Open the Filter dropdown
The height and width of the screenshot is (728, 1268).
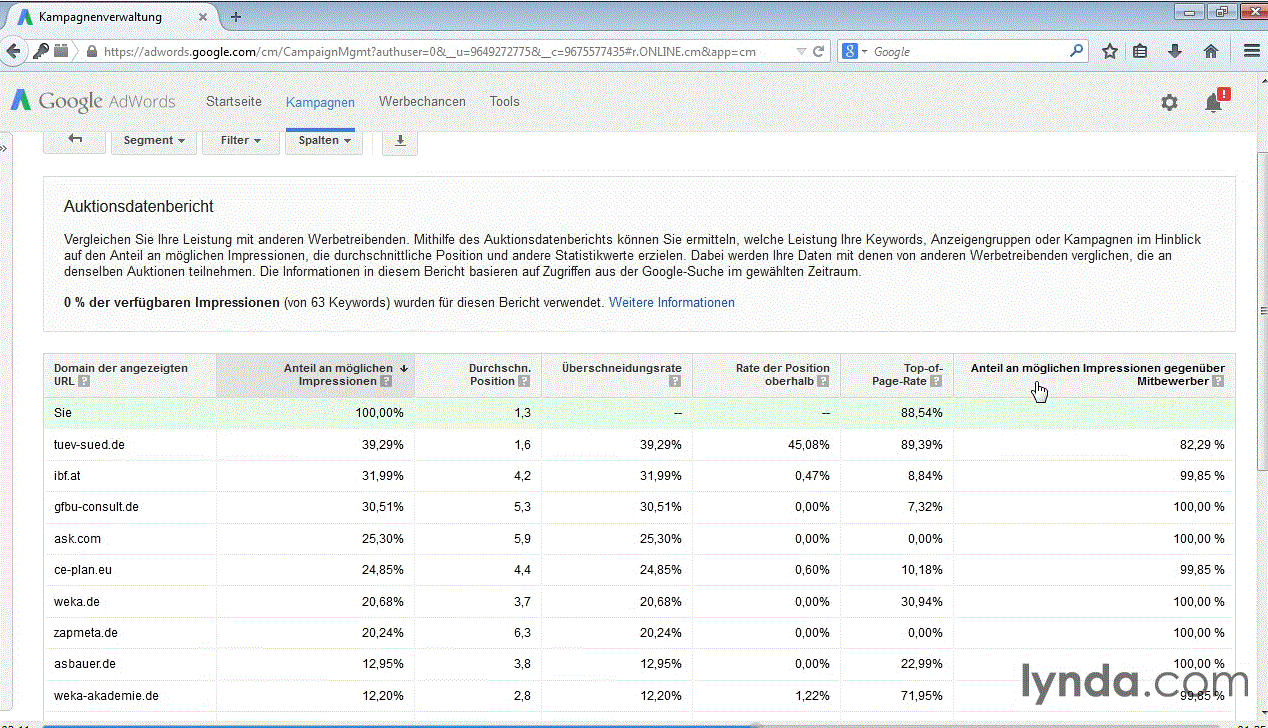click(x=241, y=141)
